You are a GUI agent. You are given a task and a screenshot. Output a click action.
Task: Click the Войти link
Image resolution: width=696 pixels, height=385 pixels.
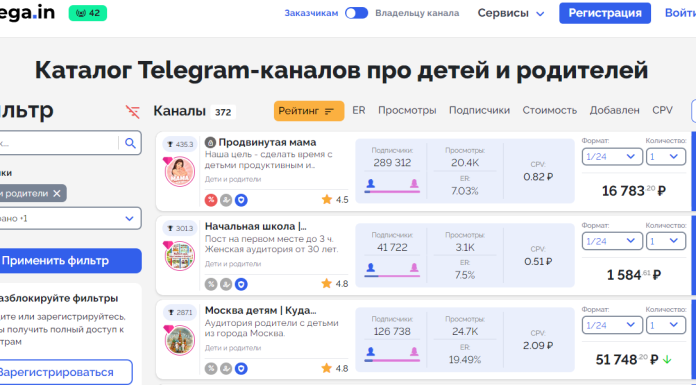coord(680,13)
